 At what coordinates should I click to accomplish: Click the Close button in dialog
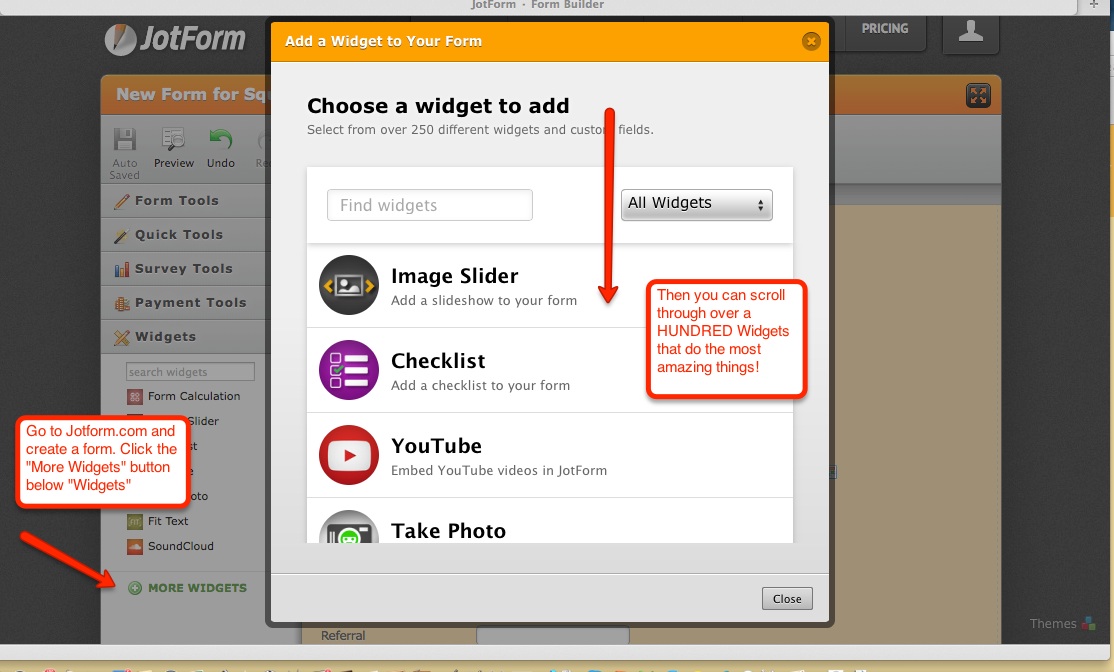tap(787, 599)
